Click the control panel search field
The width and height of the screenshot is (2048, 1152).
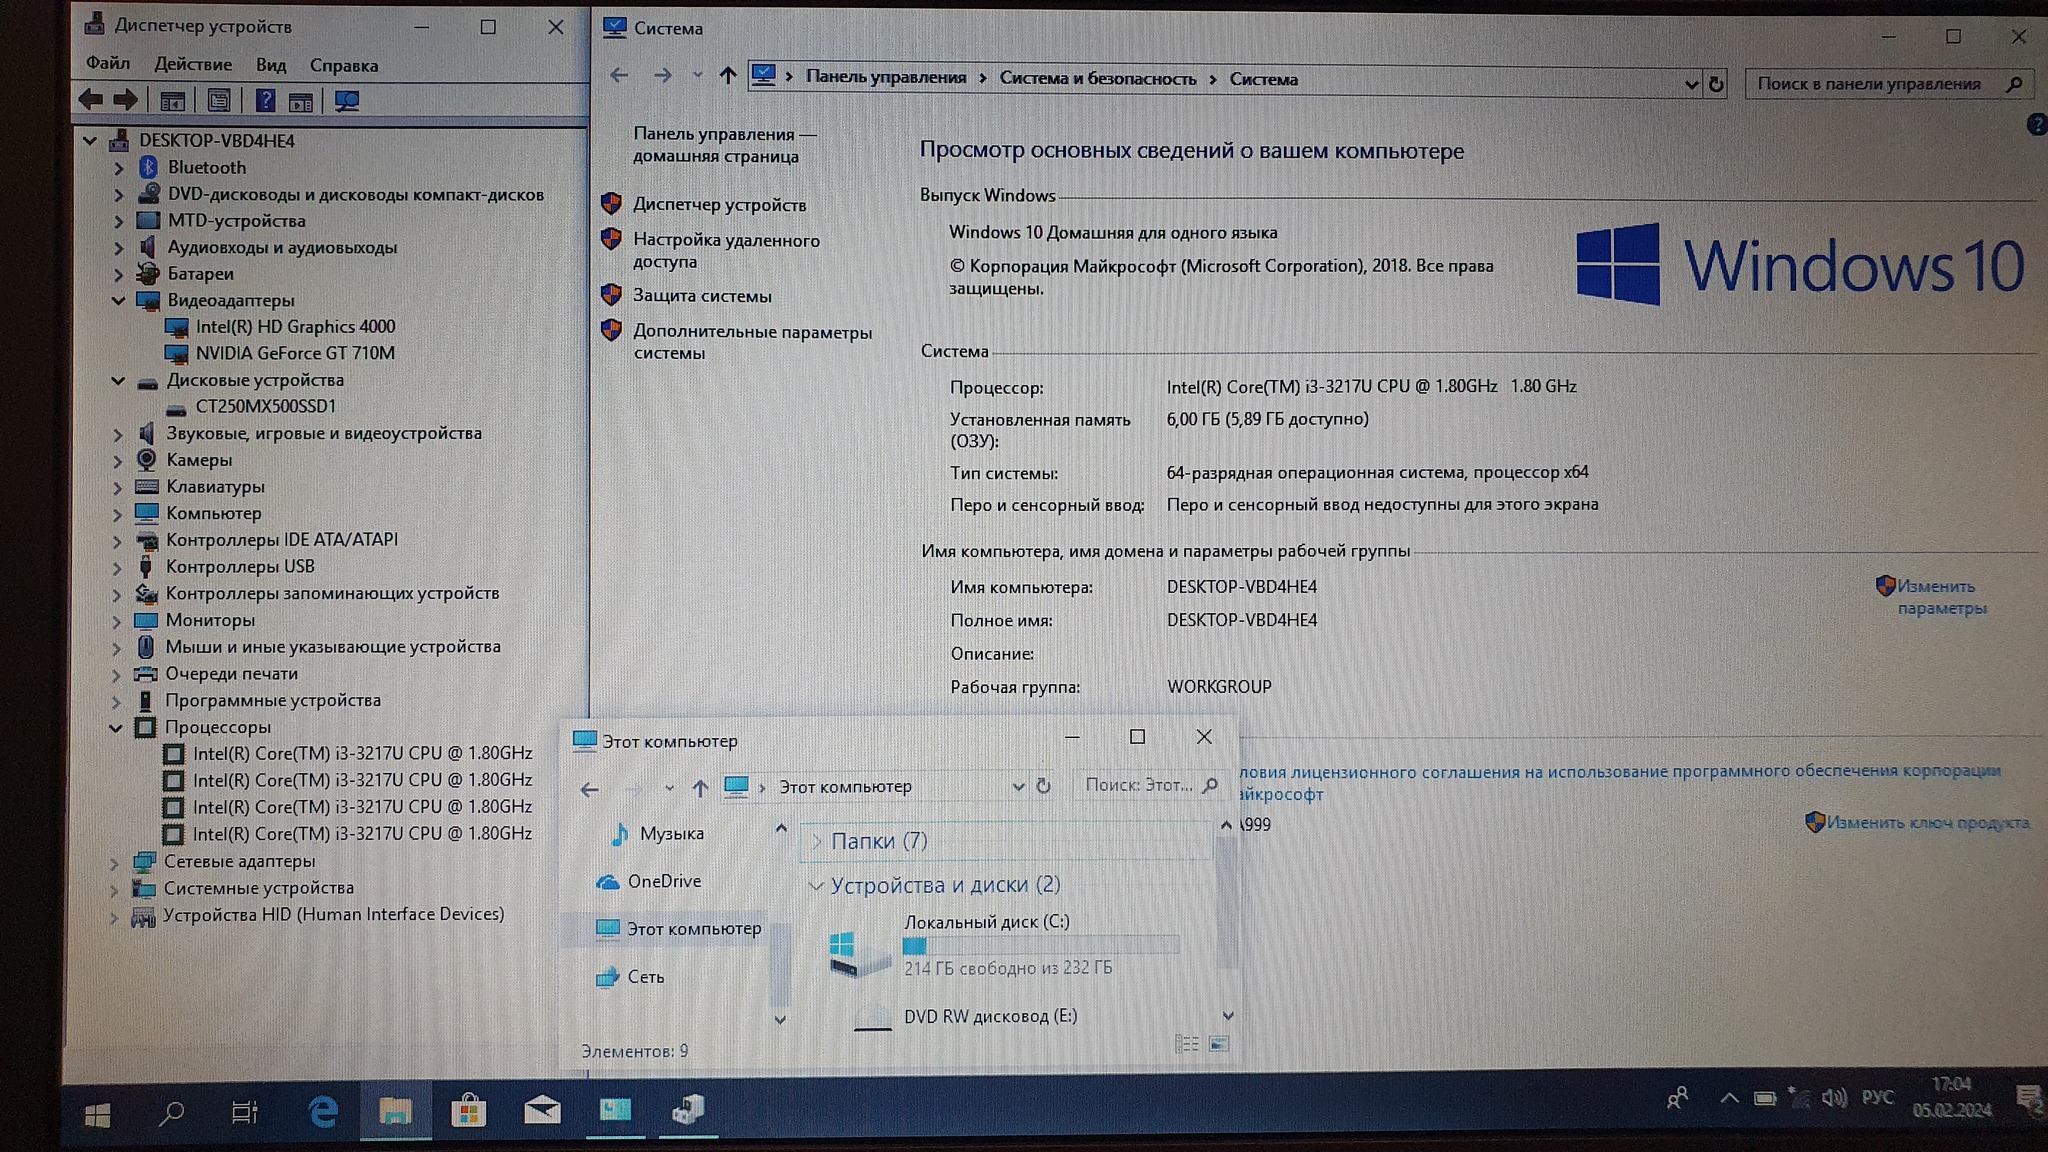1870,84
